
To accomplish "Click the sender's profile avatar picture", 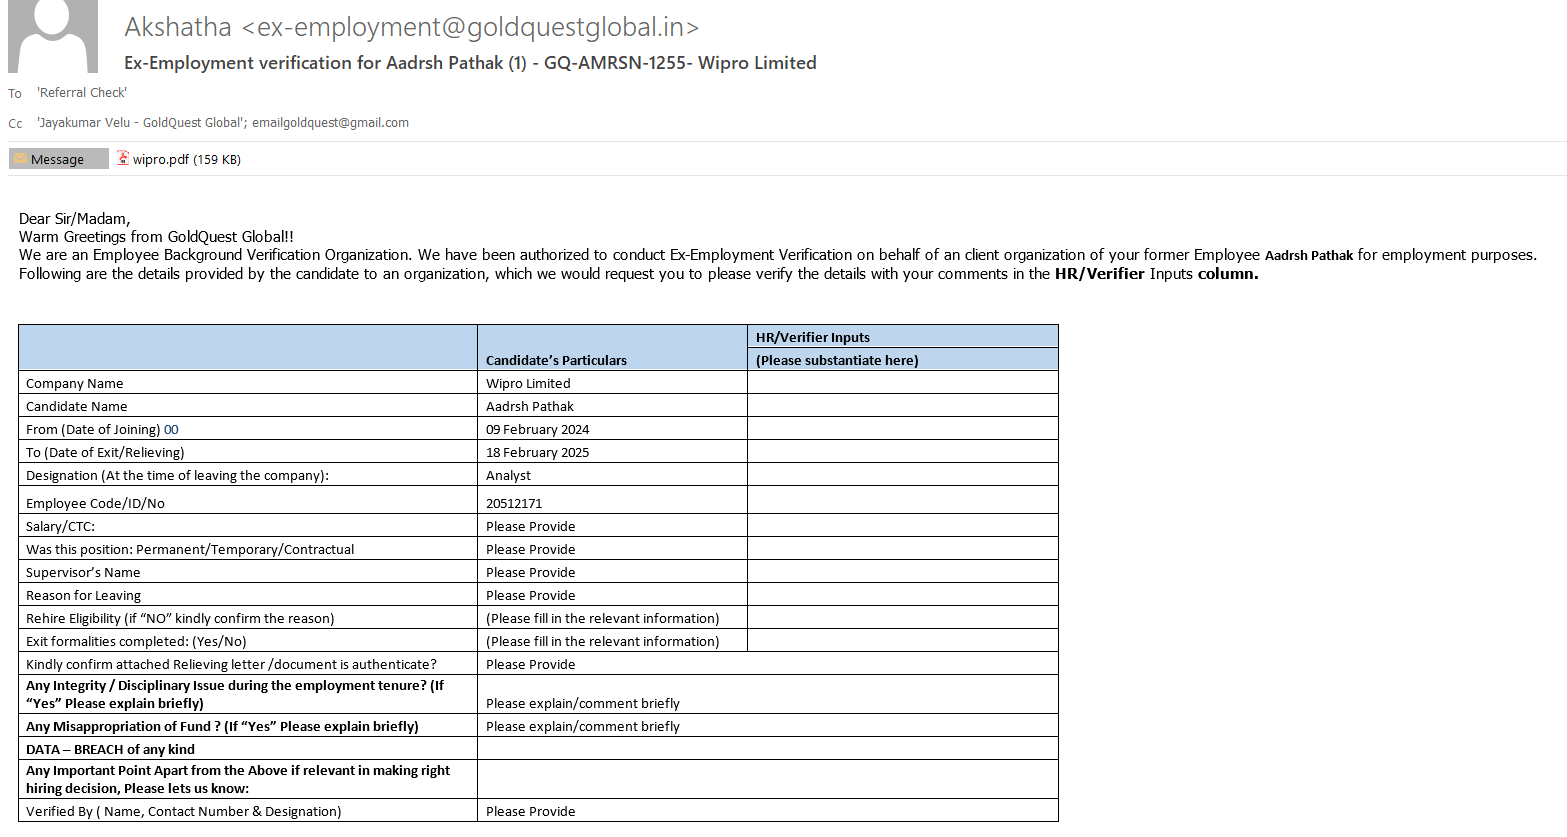I will coord(53,36).
